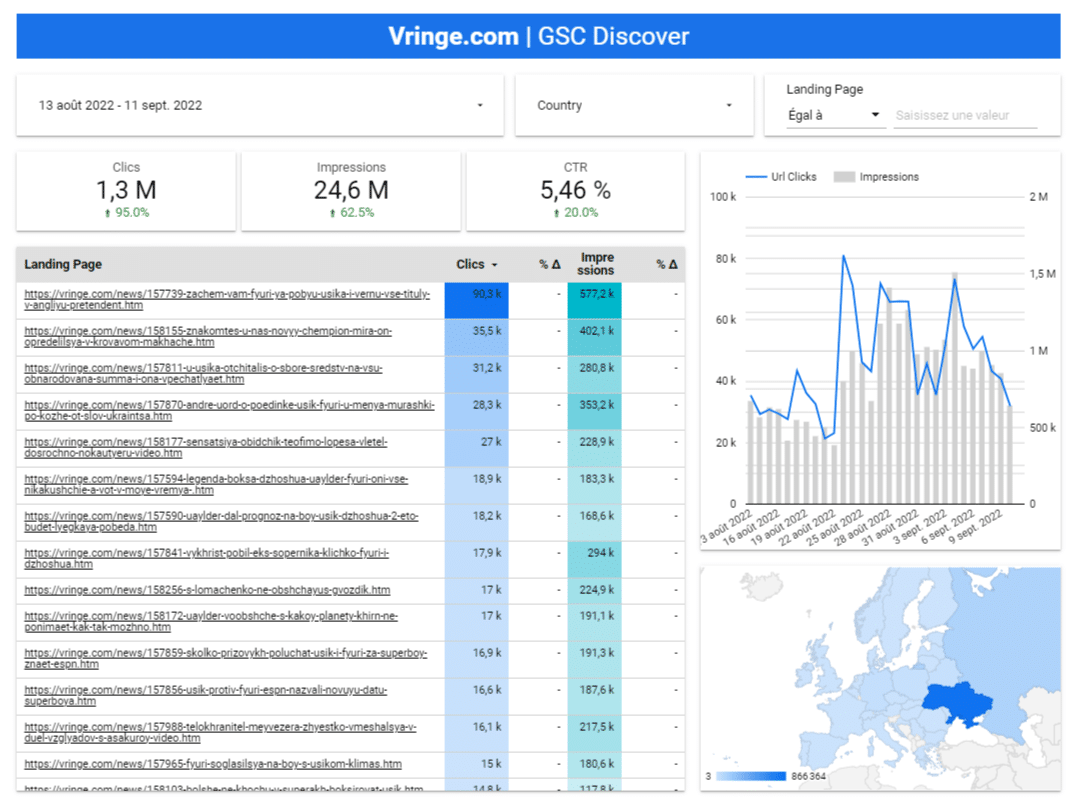Viewport: 1076px width, 808px height.
Task: Click the 27 k clicks cell
Action: coord(476,448)
